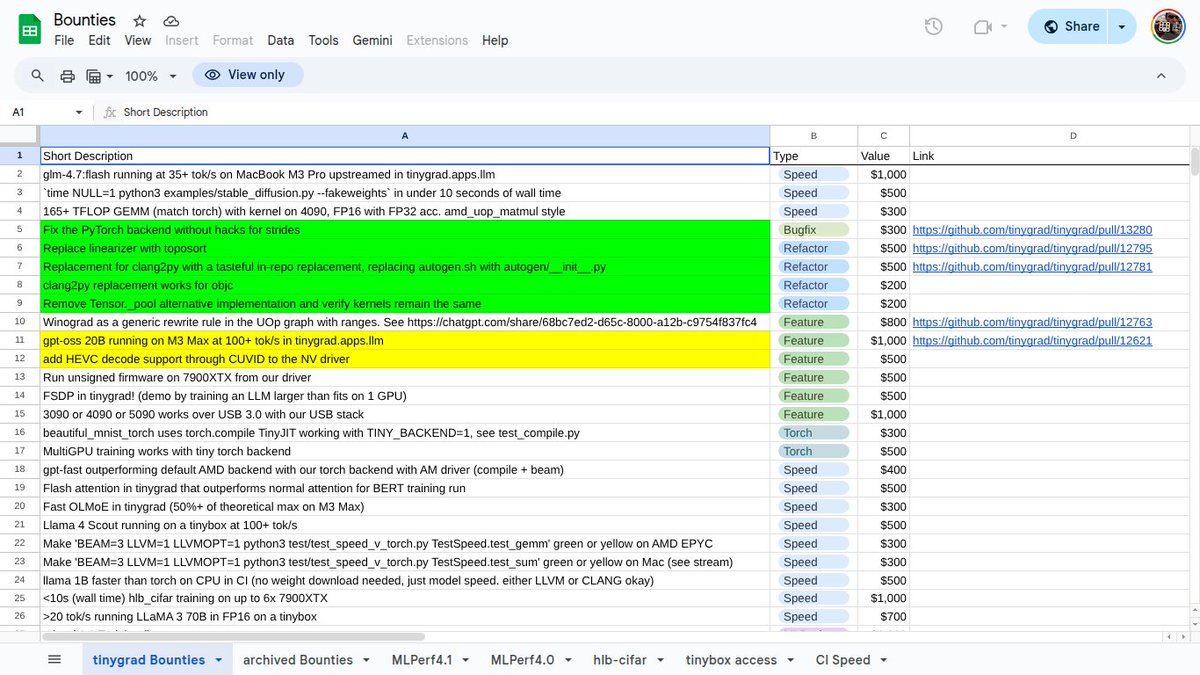Open the tinygrad pull 12621 link
The image size is (1200, 675).
click(1032, 341)
